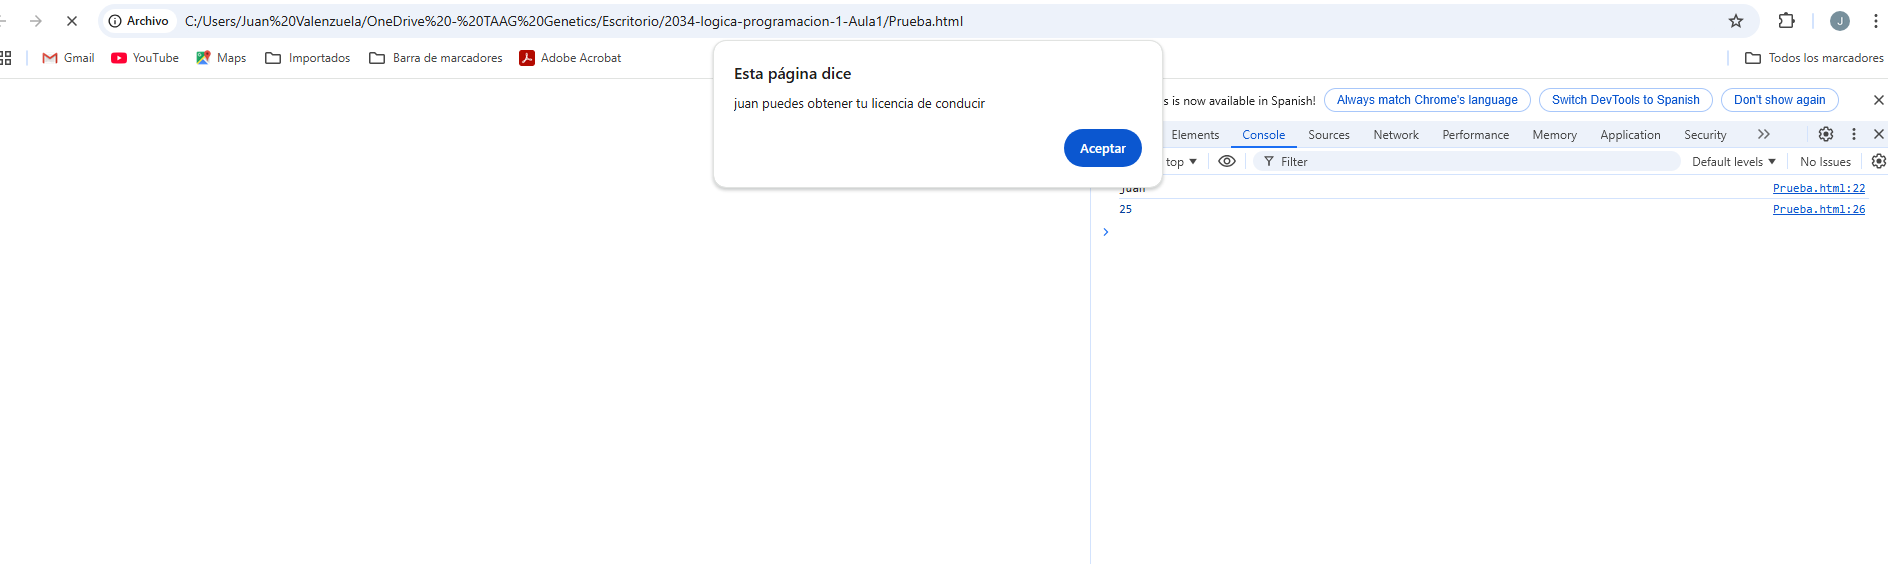Open the Importados bookmark folder
Viewport: 1888px width, 564px height.
click(x=308, y=58)
